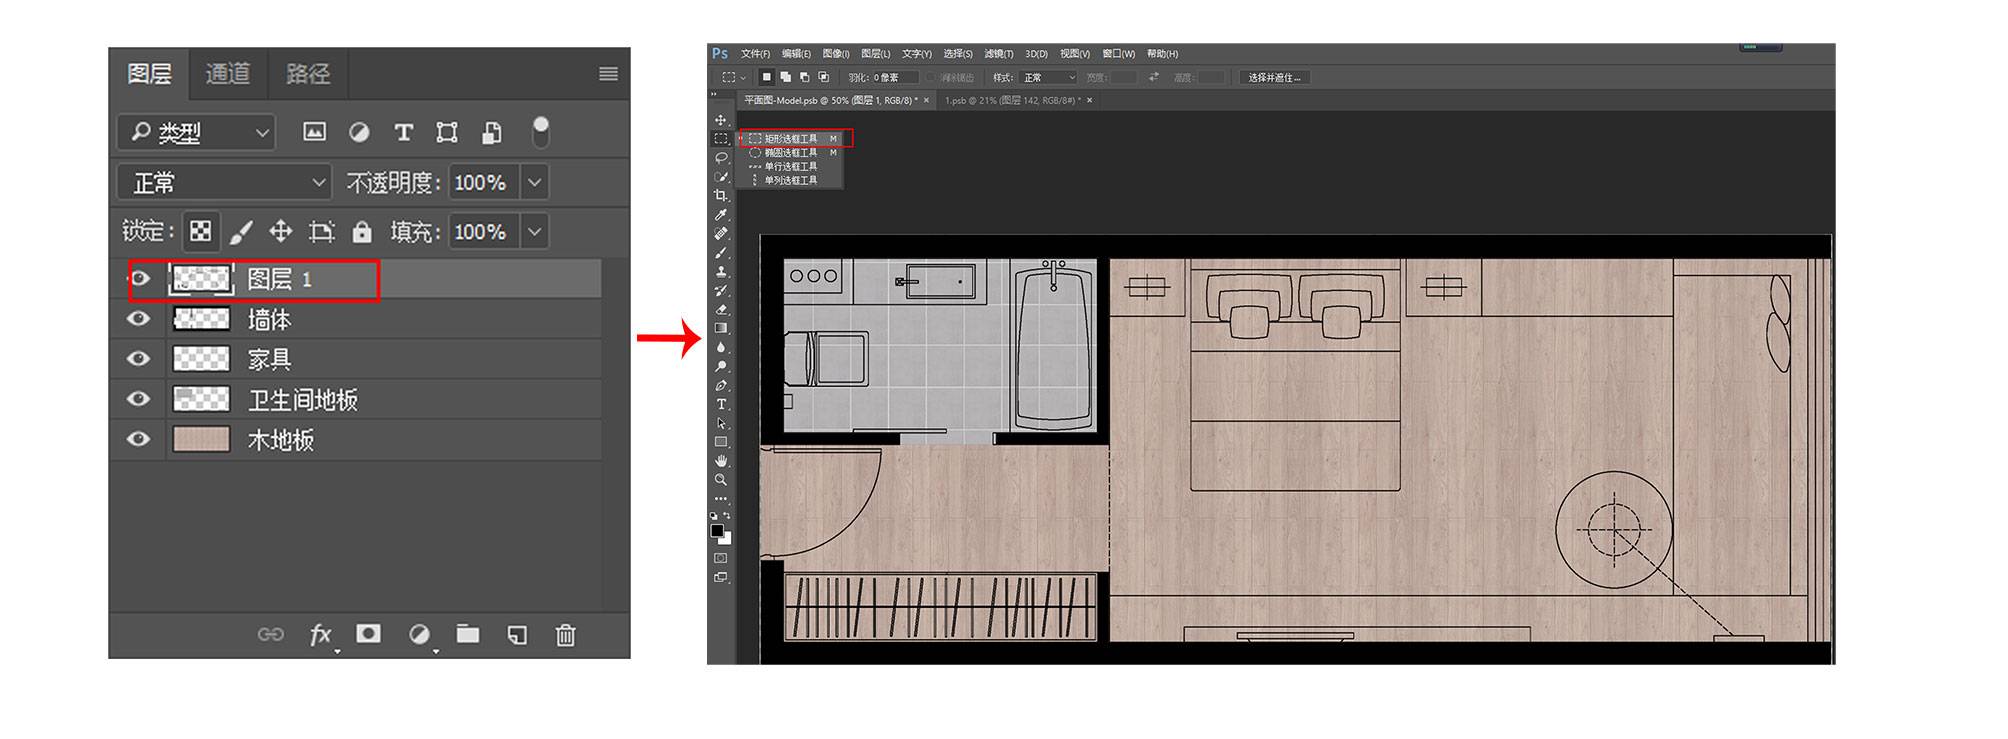2008x739 pixels.
Task: Select the Dodge tool
Action: click(x=720, y=366)
